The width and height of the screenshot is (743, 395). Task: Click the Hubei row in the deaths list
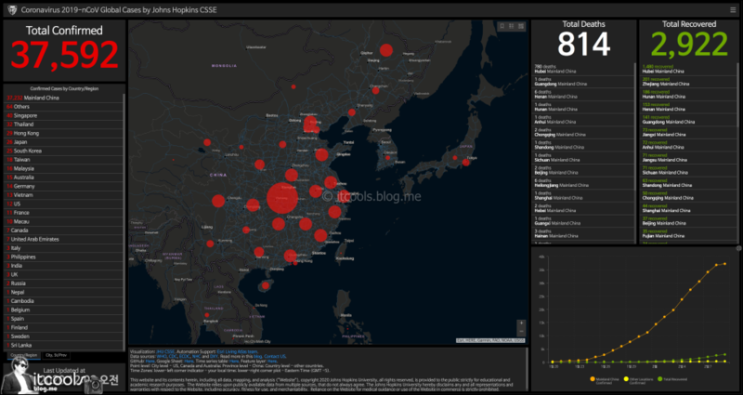coord(583,69)
